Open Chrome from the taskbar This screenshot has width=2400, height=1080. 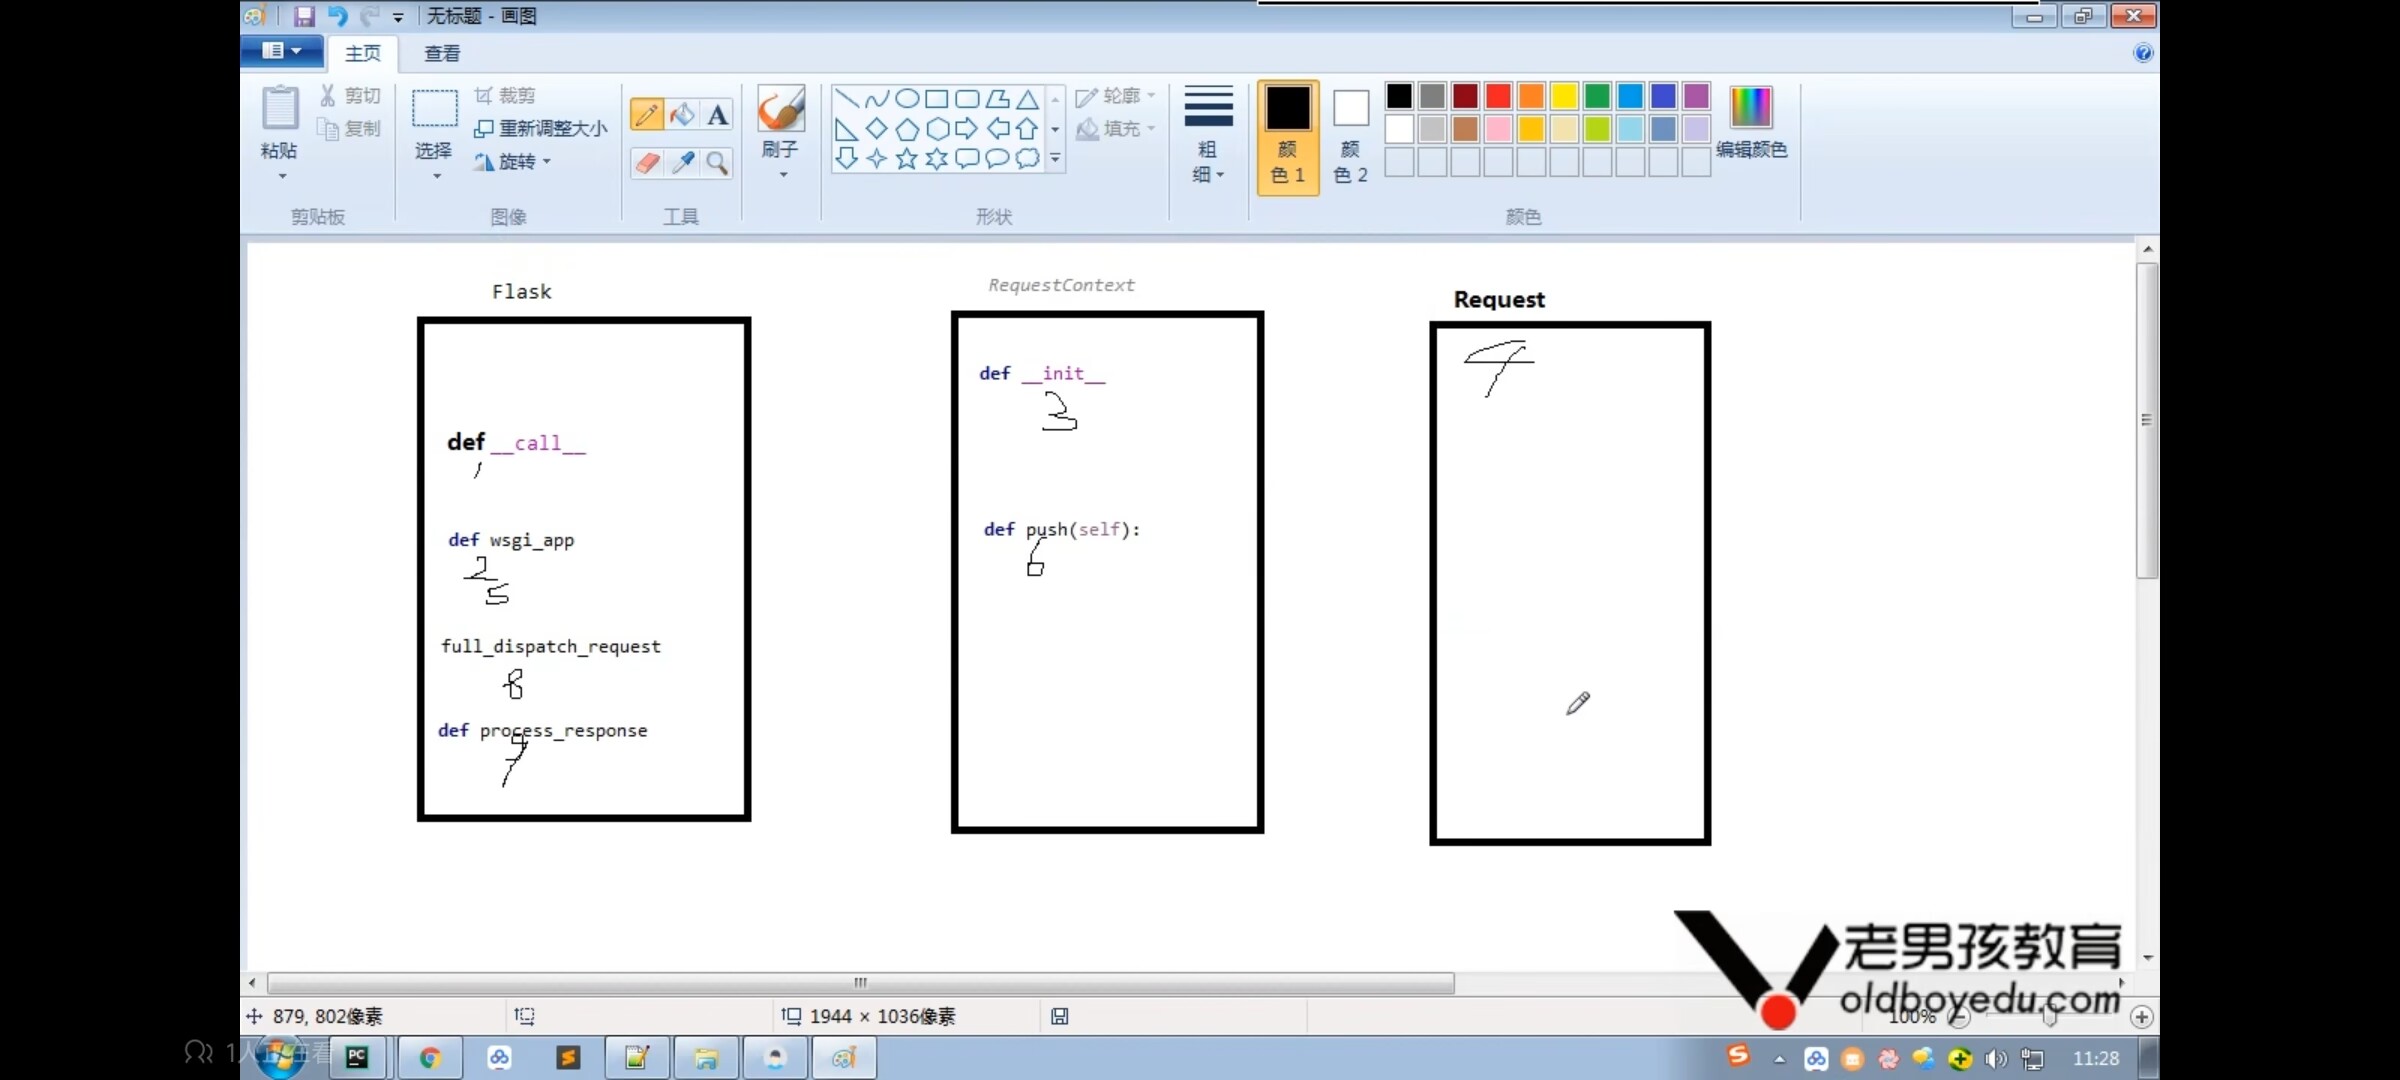coord(430,1057)
